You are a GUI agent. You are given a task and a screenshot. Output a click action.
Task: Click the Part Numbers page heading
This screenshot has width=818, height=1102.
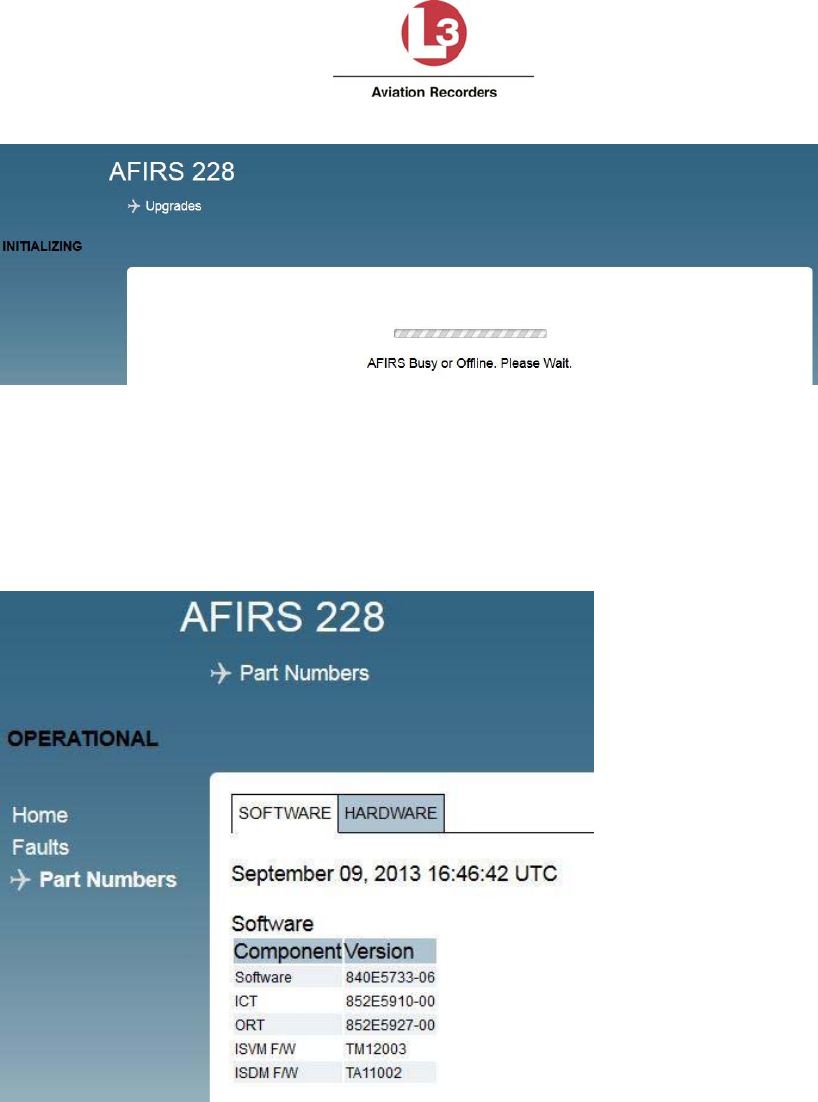(x=304, y=673)
